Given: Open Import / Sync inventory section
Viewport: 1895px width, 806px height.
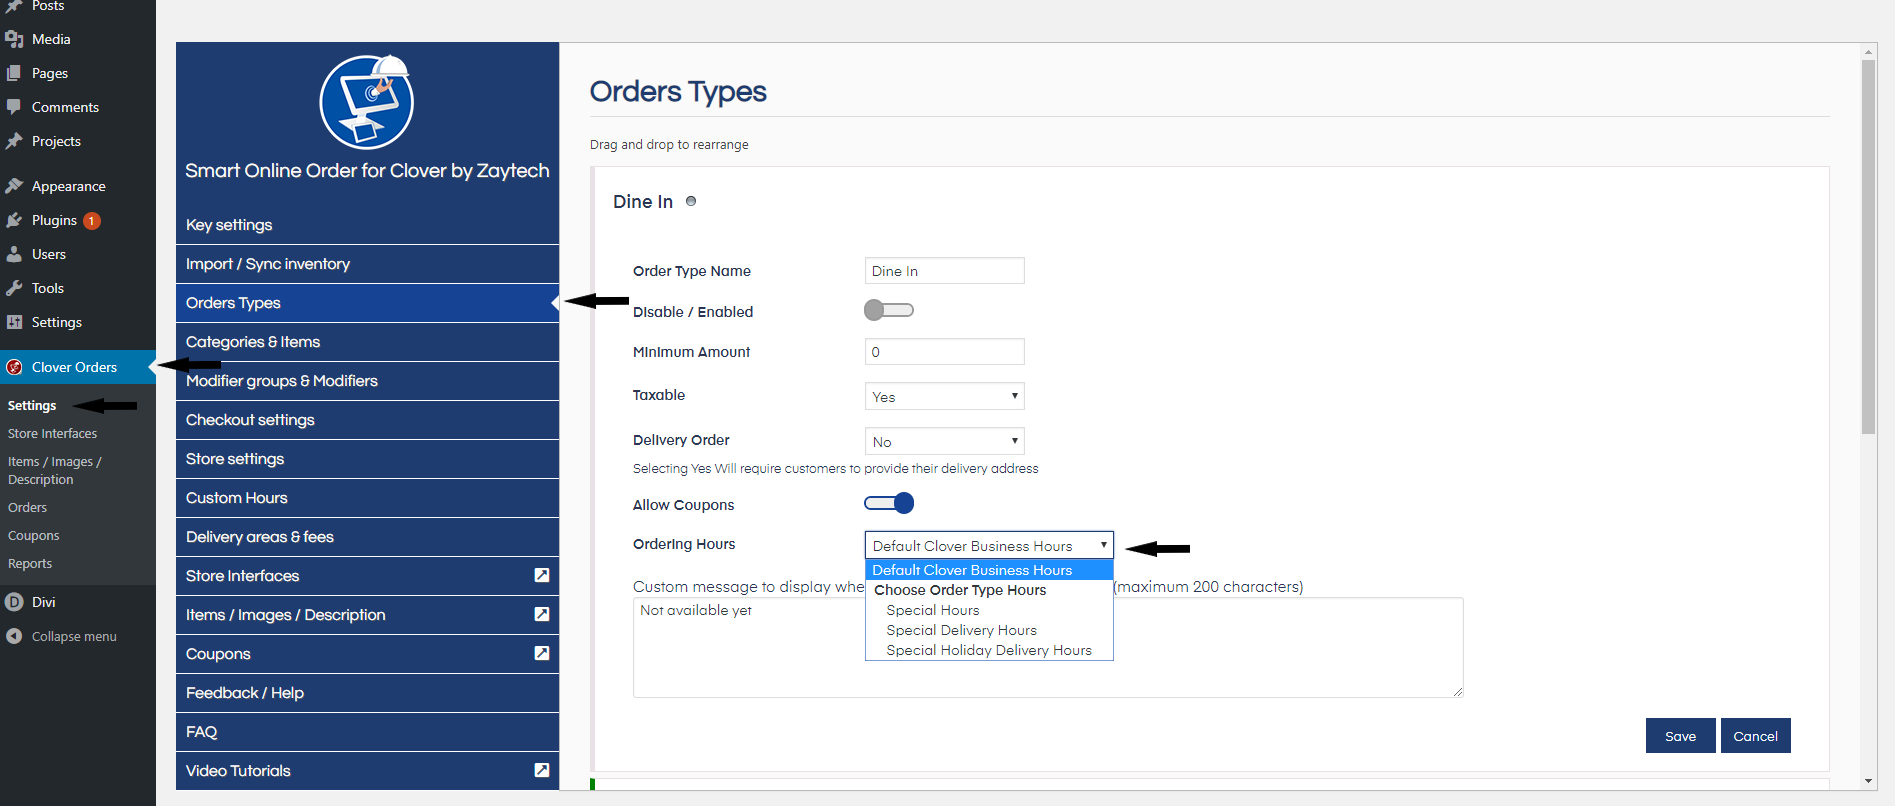Looking at the screenshot, I should click(x=367, y=264).
